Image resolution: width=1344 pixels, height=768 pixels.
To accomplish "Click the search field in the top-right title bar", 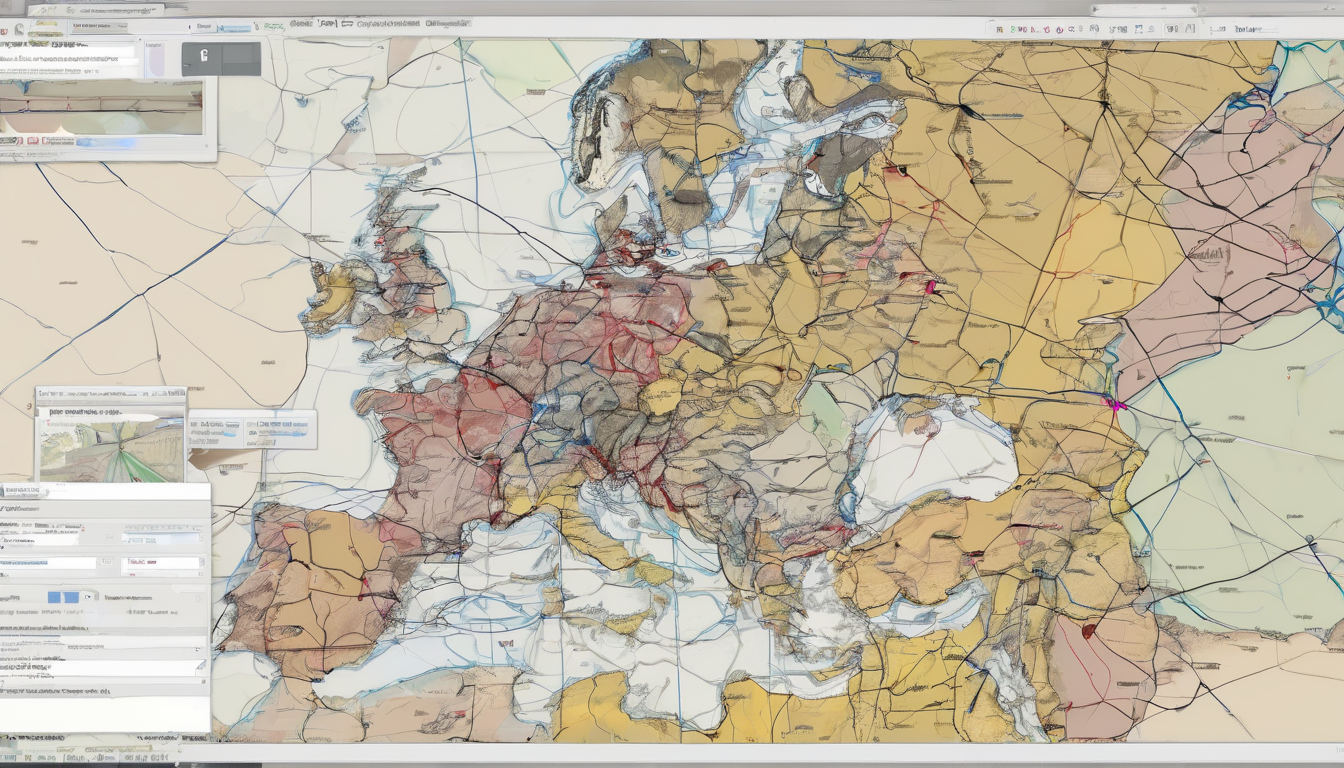I will (x=1143, y=10).
